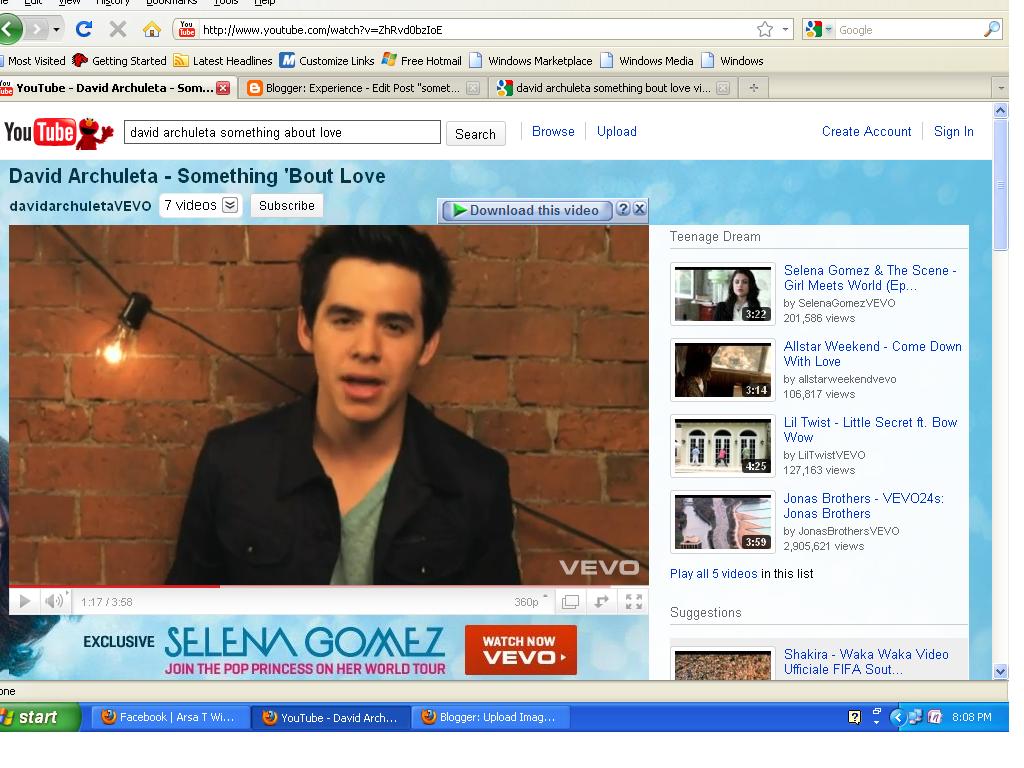Open a new tab with plus icon
The width and height of the screenshot is (1024, 768).
754,88
